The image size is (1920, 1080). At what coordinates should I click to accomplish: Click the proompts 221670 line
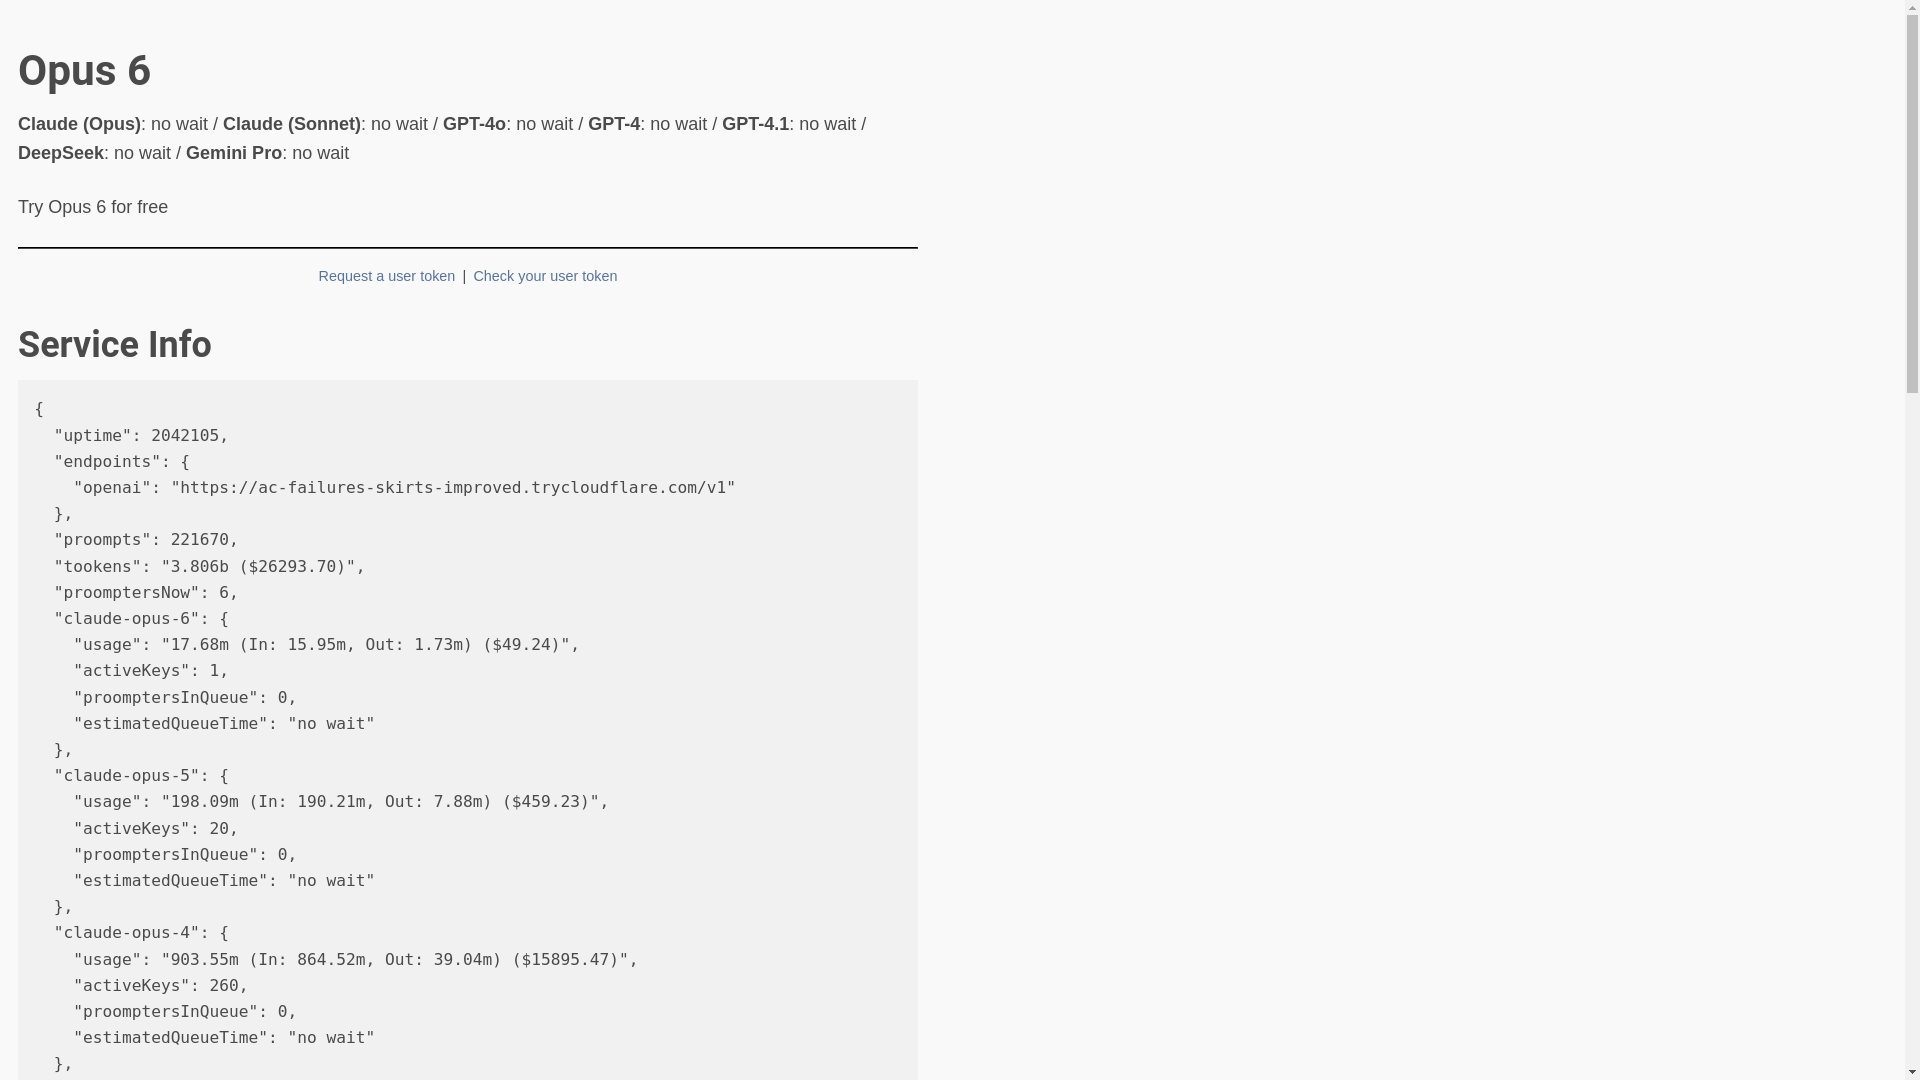(146, 540)
